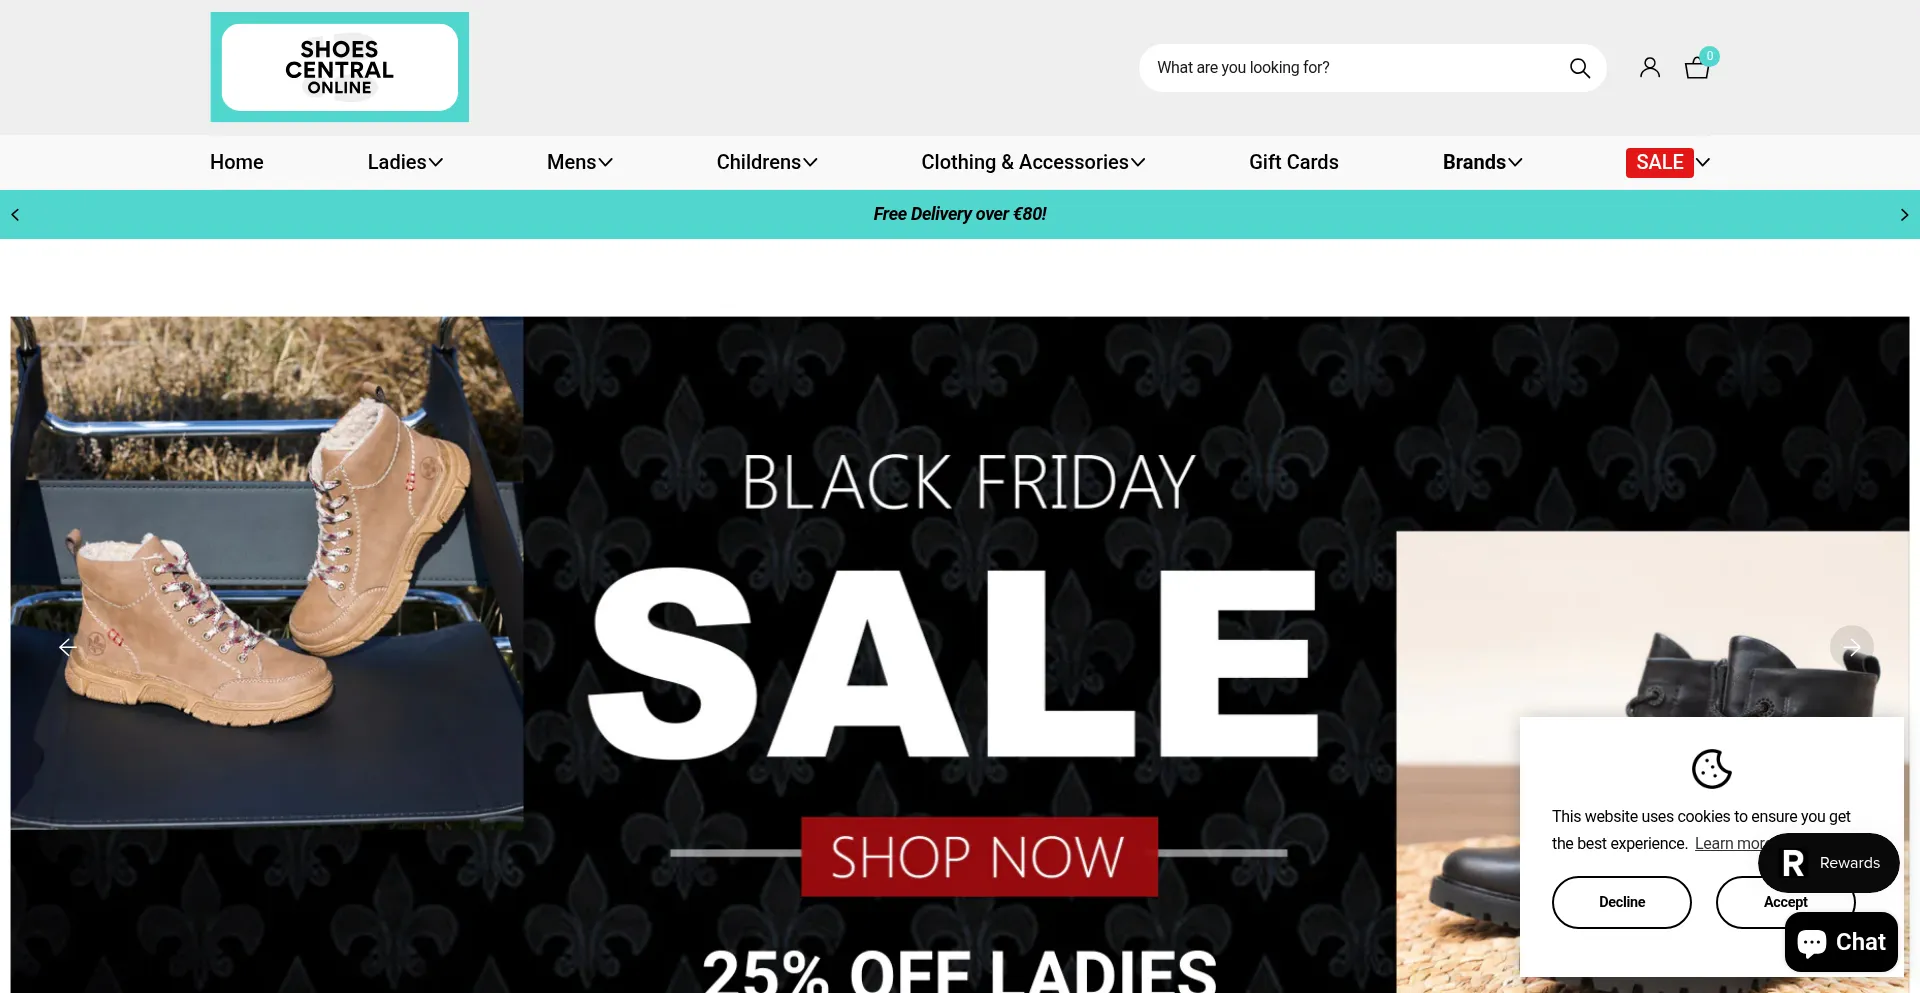Image resolution: width=1920 pixels, height=993 pixels.
Task: Expand the Mens menu dropdown
Action: (580, 162)
